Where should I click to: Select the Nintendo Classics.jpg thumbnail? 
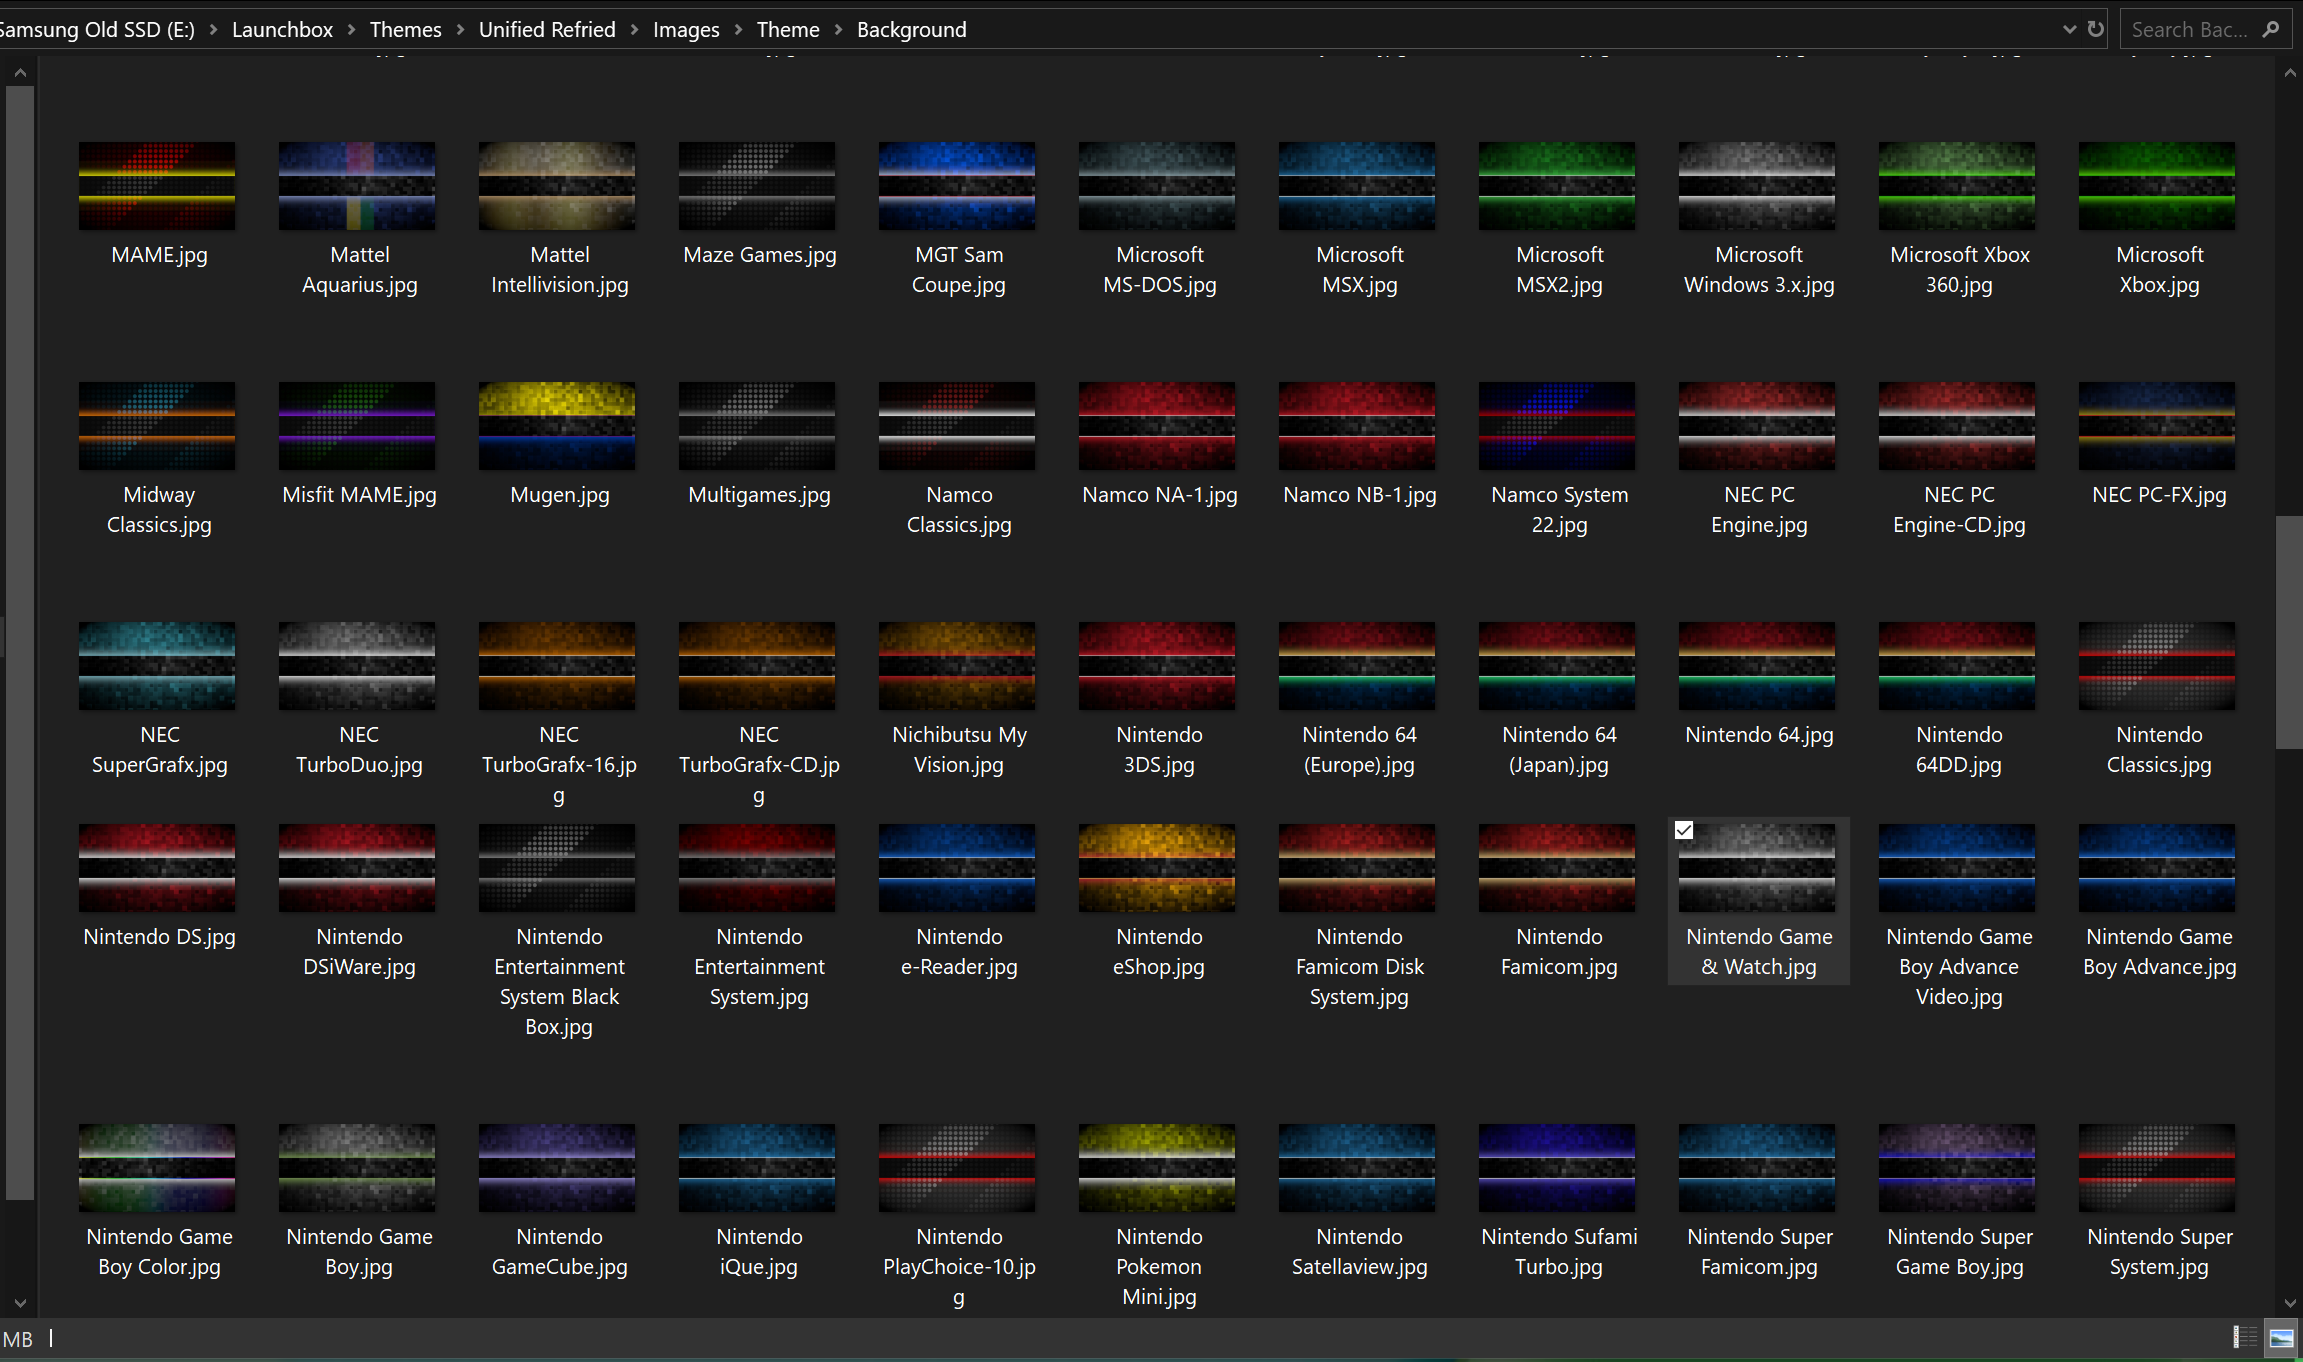[2157, 666]
